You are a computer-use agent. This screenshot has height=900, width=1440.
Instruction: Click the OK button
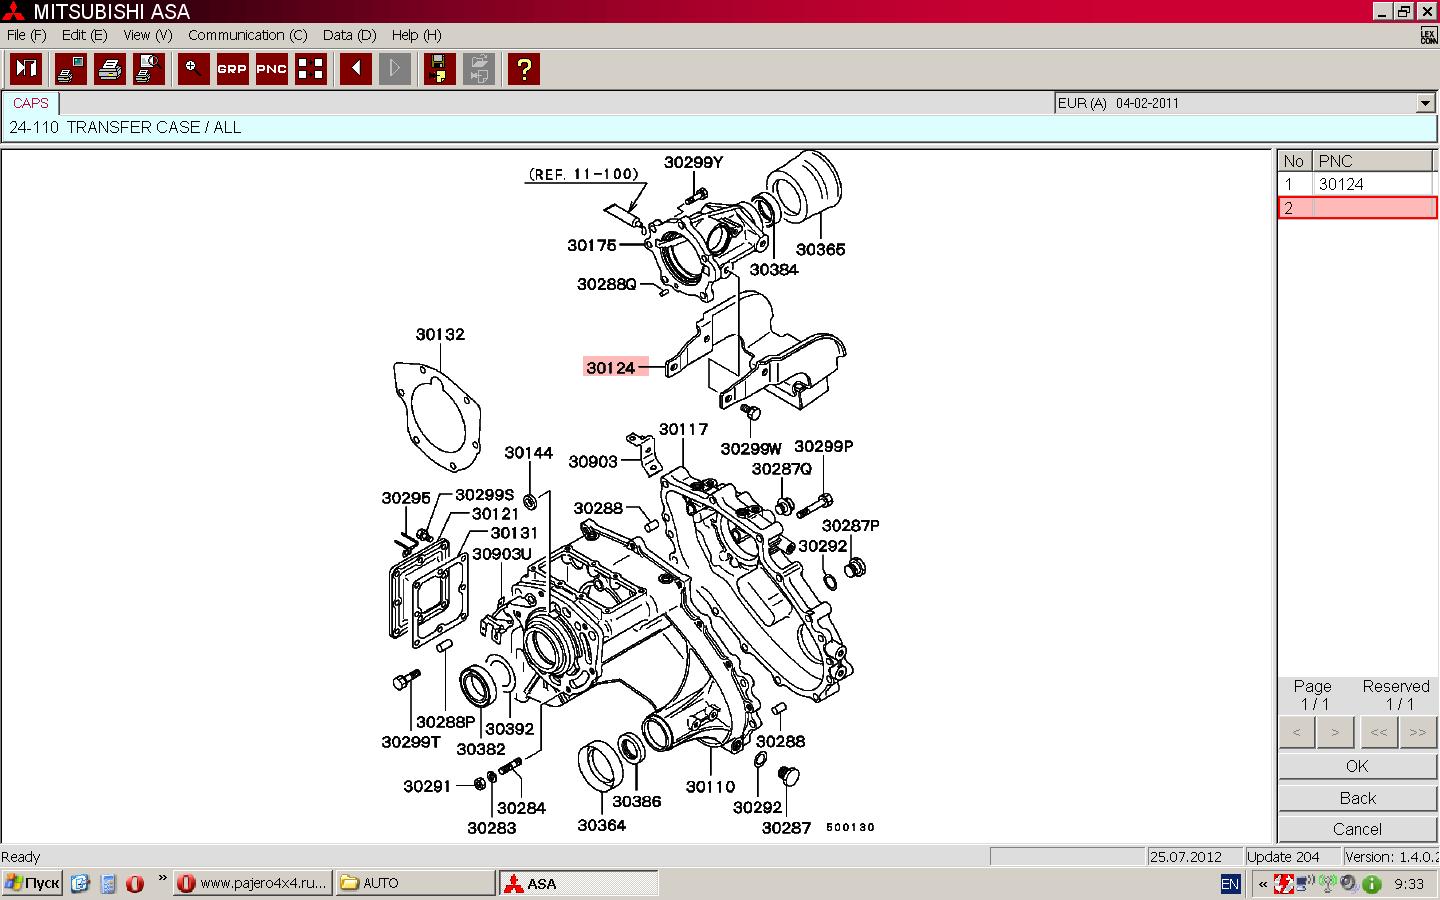pos(1357,766)
